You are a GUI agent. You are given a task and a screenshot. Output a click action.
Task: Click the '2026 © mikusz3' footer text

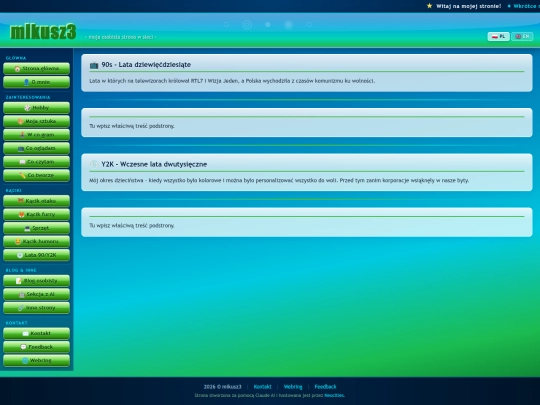click(222, 387)
